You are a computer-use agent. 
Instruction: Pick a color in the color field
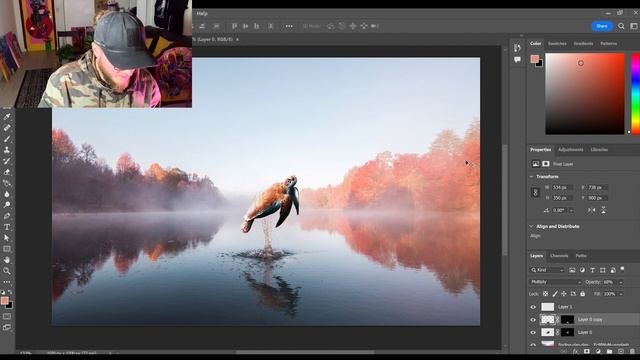tap(585, 93)
